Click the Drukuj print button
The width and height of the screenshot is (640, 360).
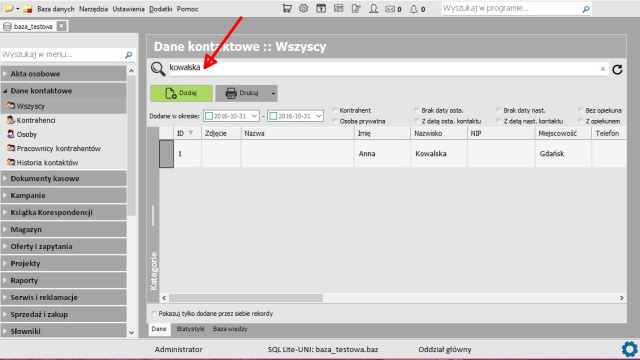pyautogui.click(x=242, y=93)
